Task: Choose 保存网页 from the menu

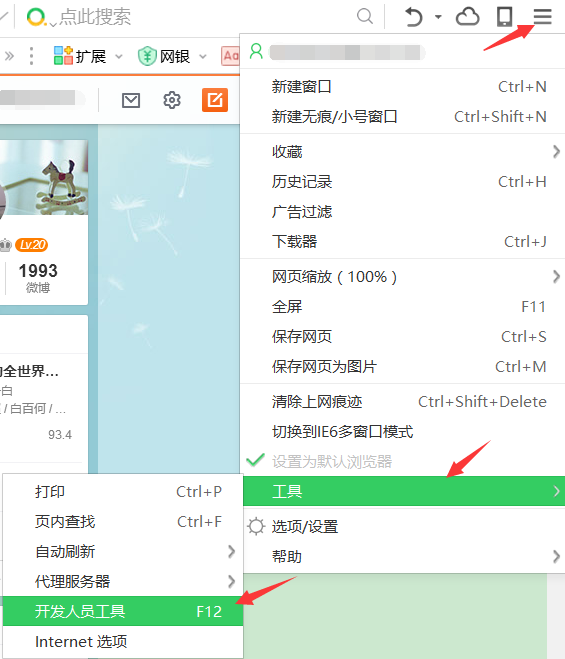Action: (404, 337)
